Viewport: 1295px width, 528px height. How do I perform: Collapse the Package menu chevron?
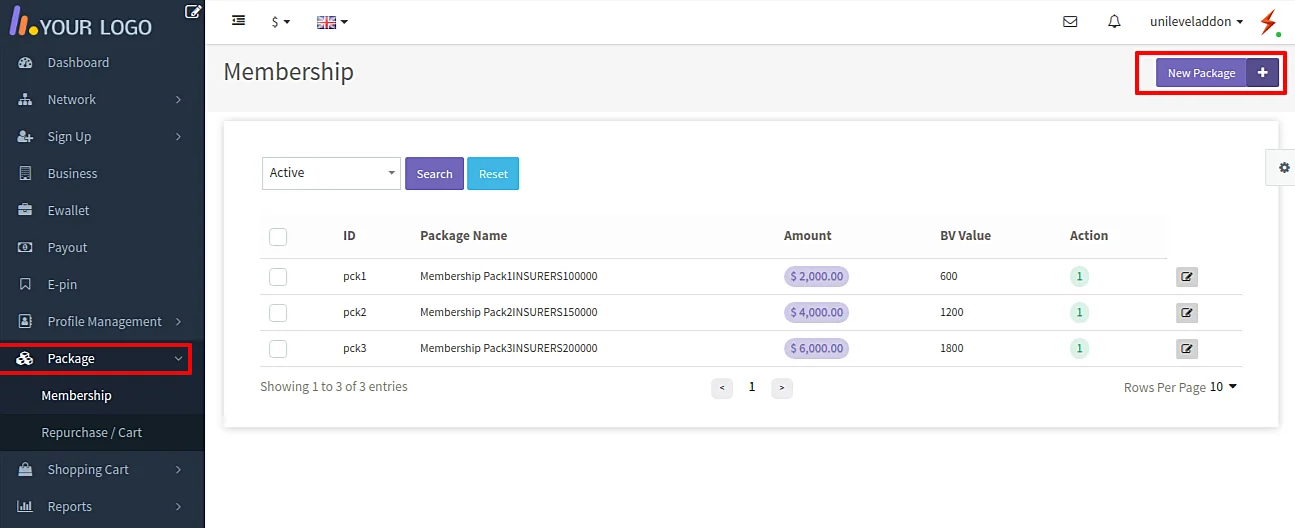[x=178, y=359]
